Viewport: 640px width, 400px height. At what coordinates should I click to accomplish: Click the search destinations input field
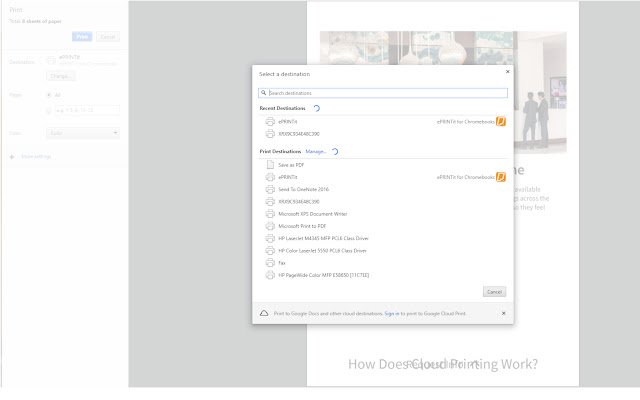click(383, 93)
